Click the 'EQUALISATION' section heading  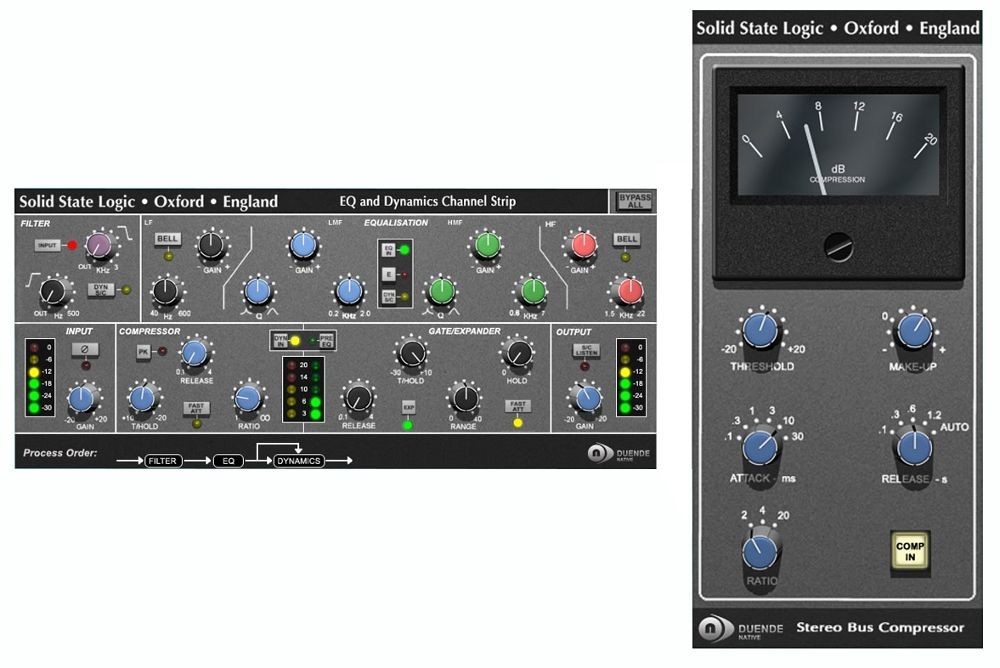[396, 223]
